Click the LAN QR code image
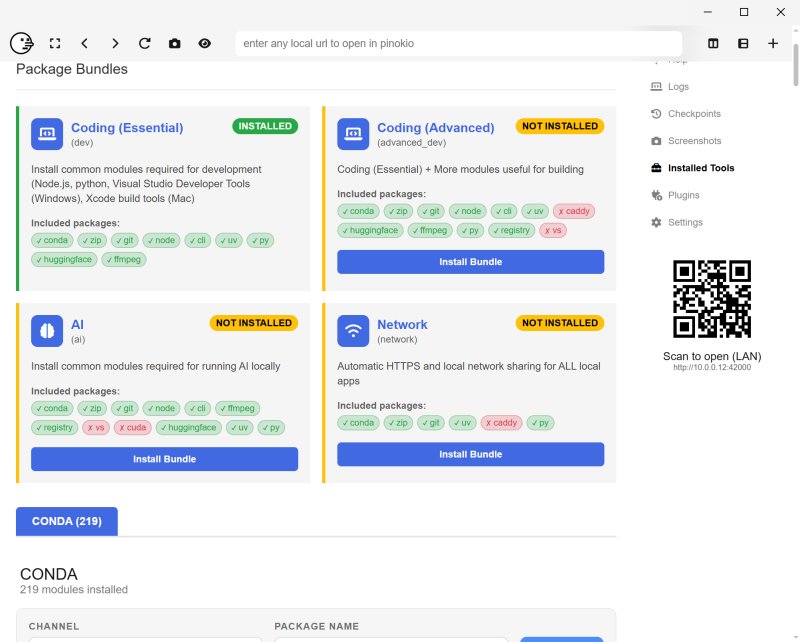Image resolution: width=800 pixels, height=642 pixels. tap(712, 299)
